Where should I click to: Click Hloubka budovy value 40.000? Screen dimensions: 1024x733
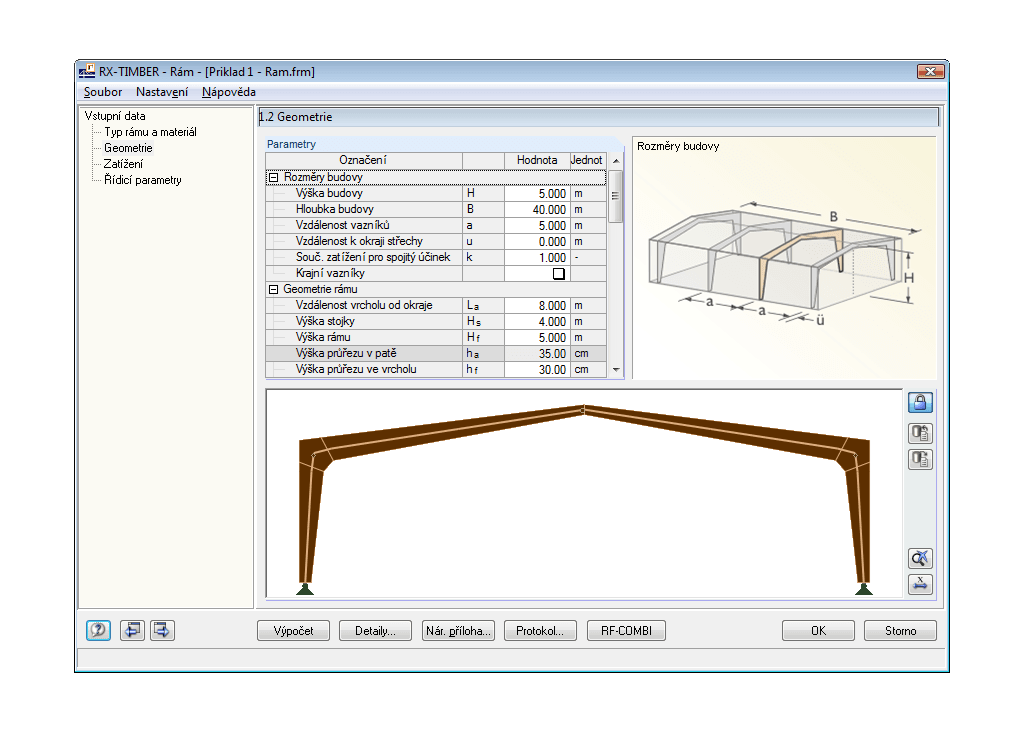[x=537, y=210]
